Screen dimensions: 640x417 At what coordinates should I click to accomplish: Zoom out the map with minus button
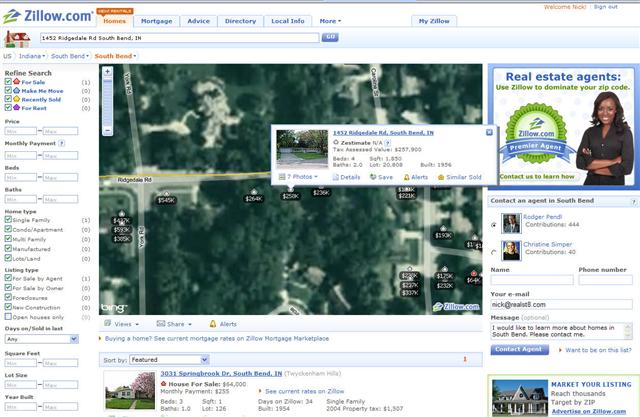[107, 131]
